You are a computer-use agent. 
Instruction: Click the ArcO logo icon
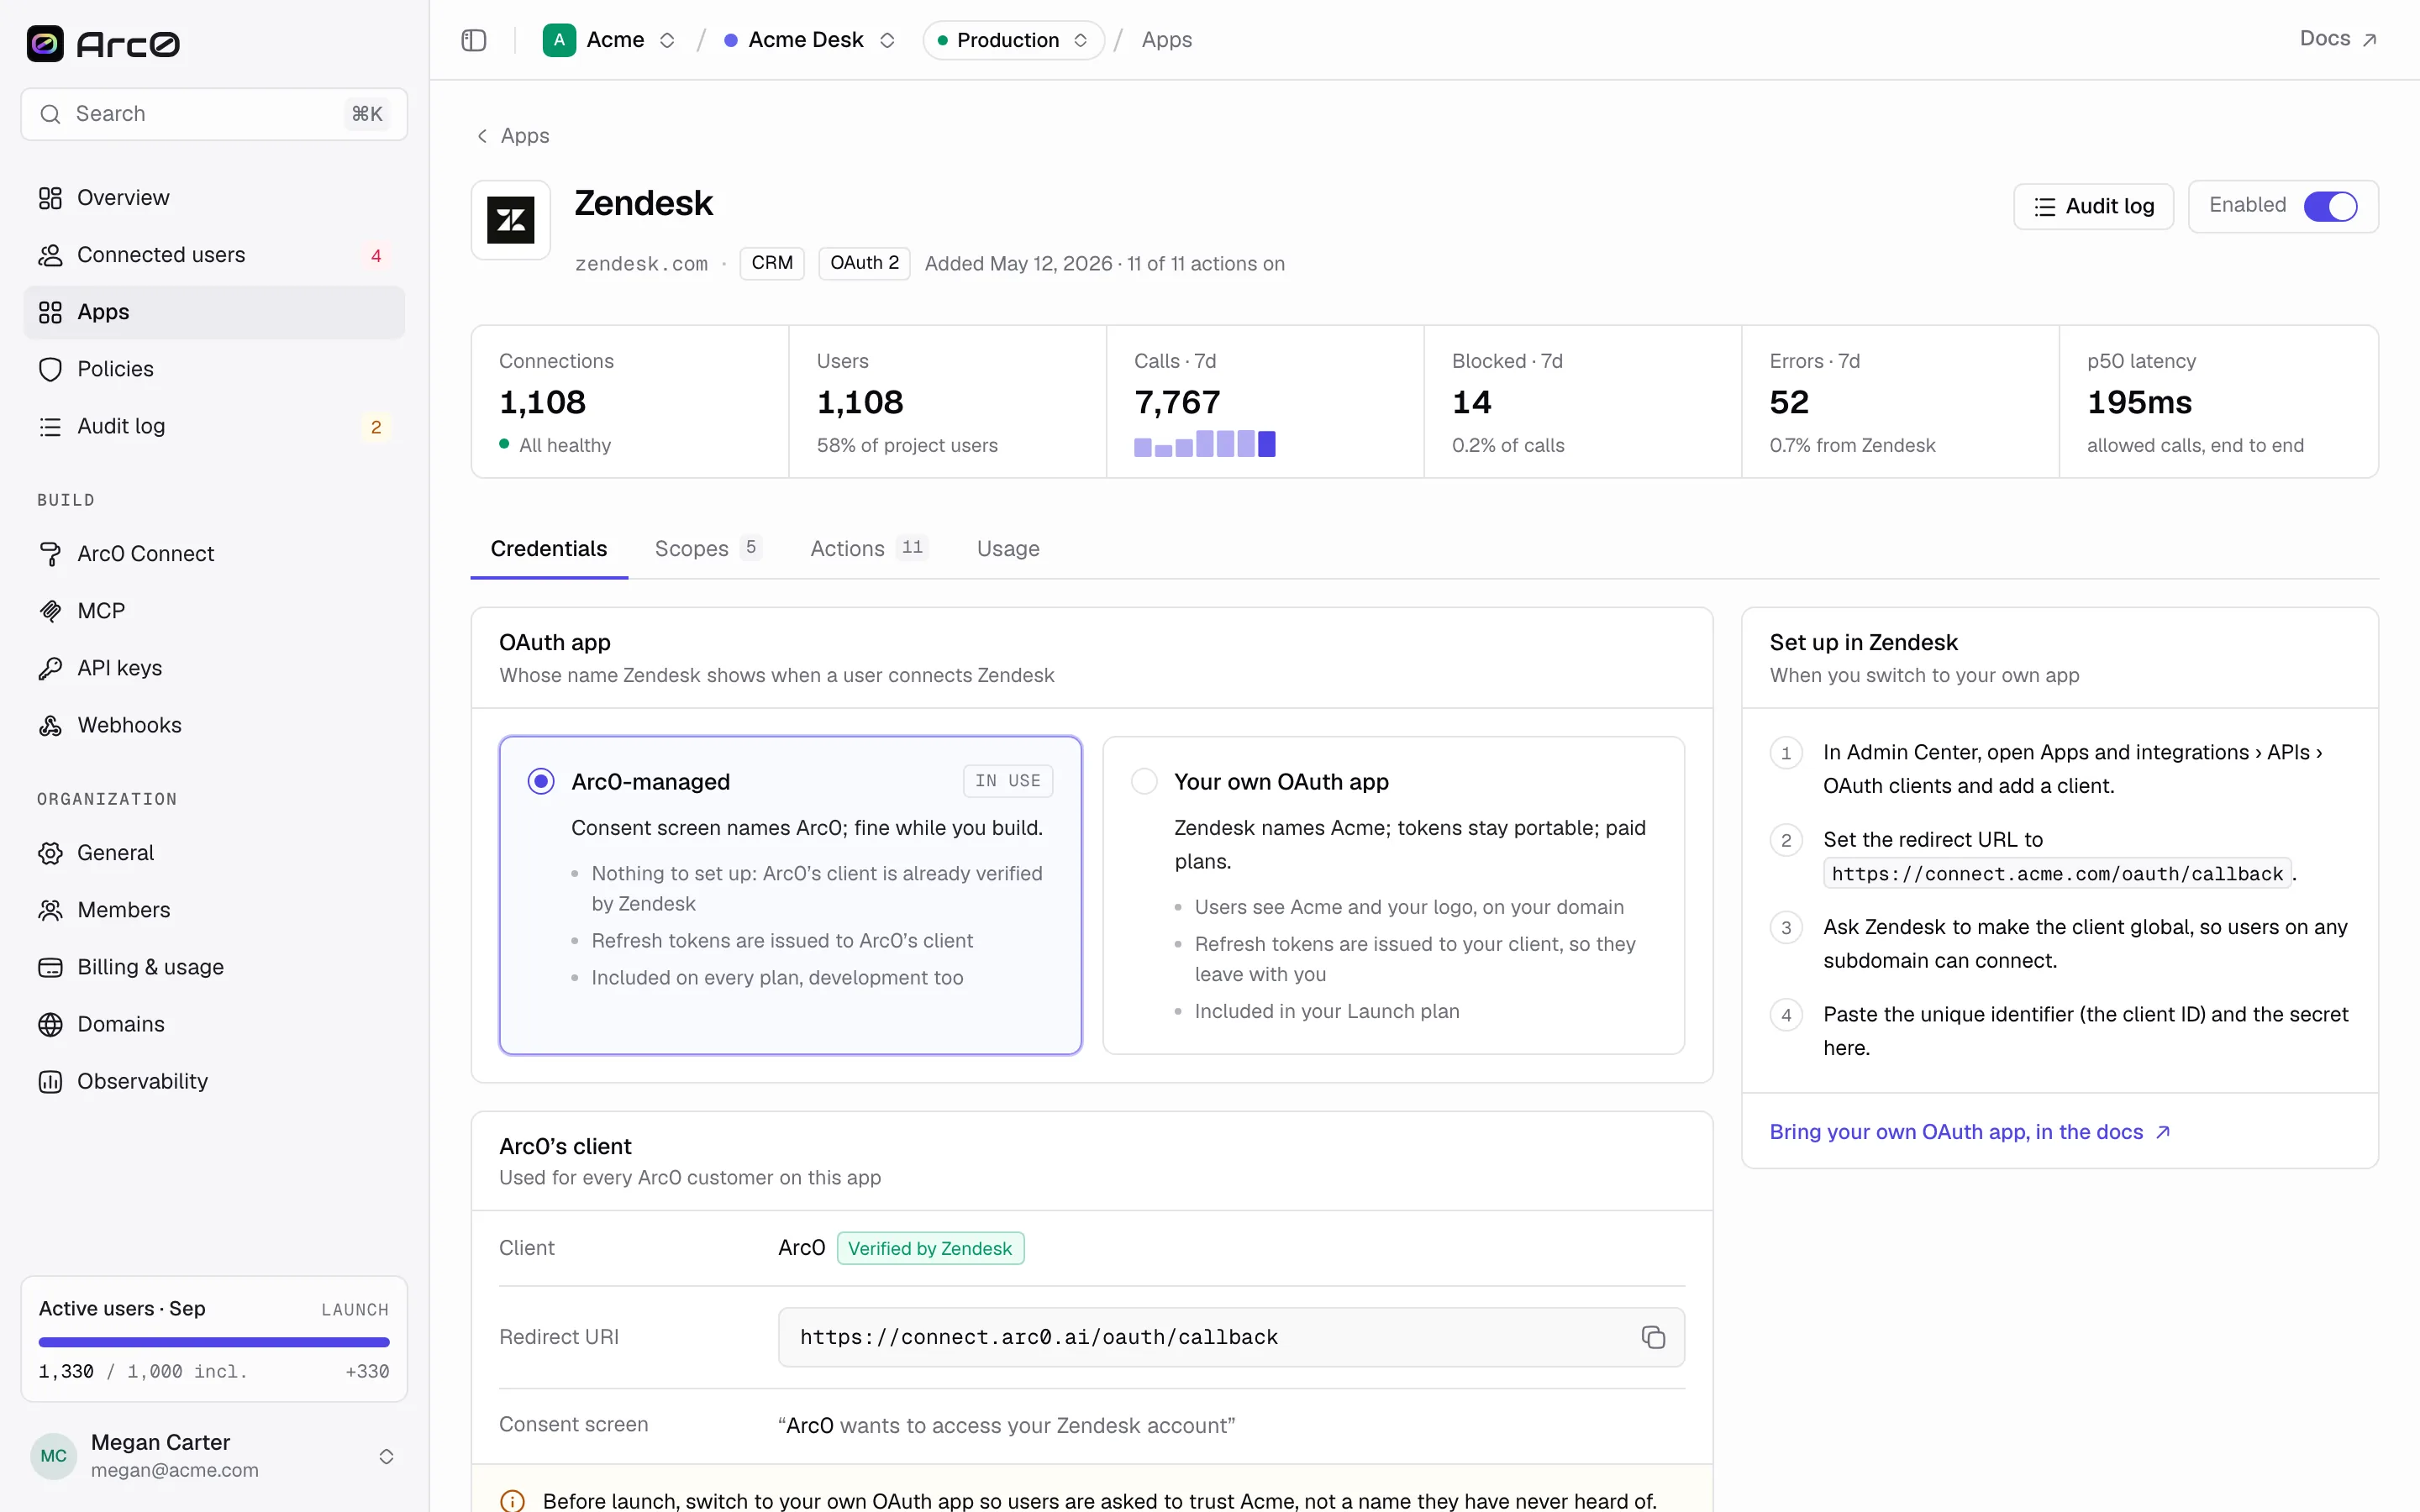(45, 43)
